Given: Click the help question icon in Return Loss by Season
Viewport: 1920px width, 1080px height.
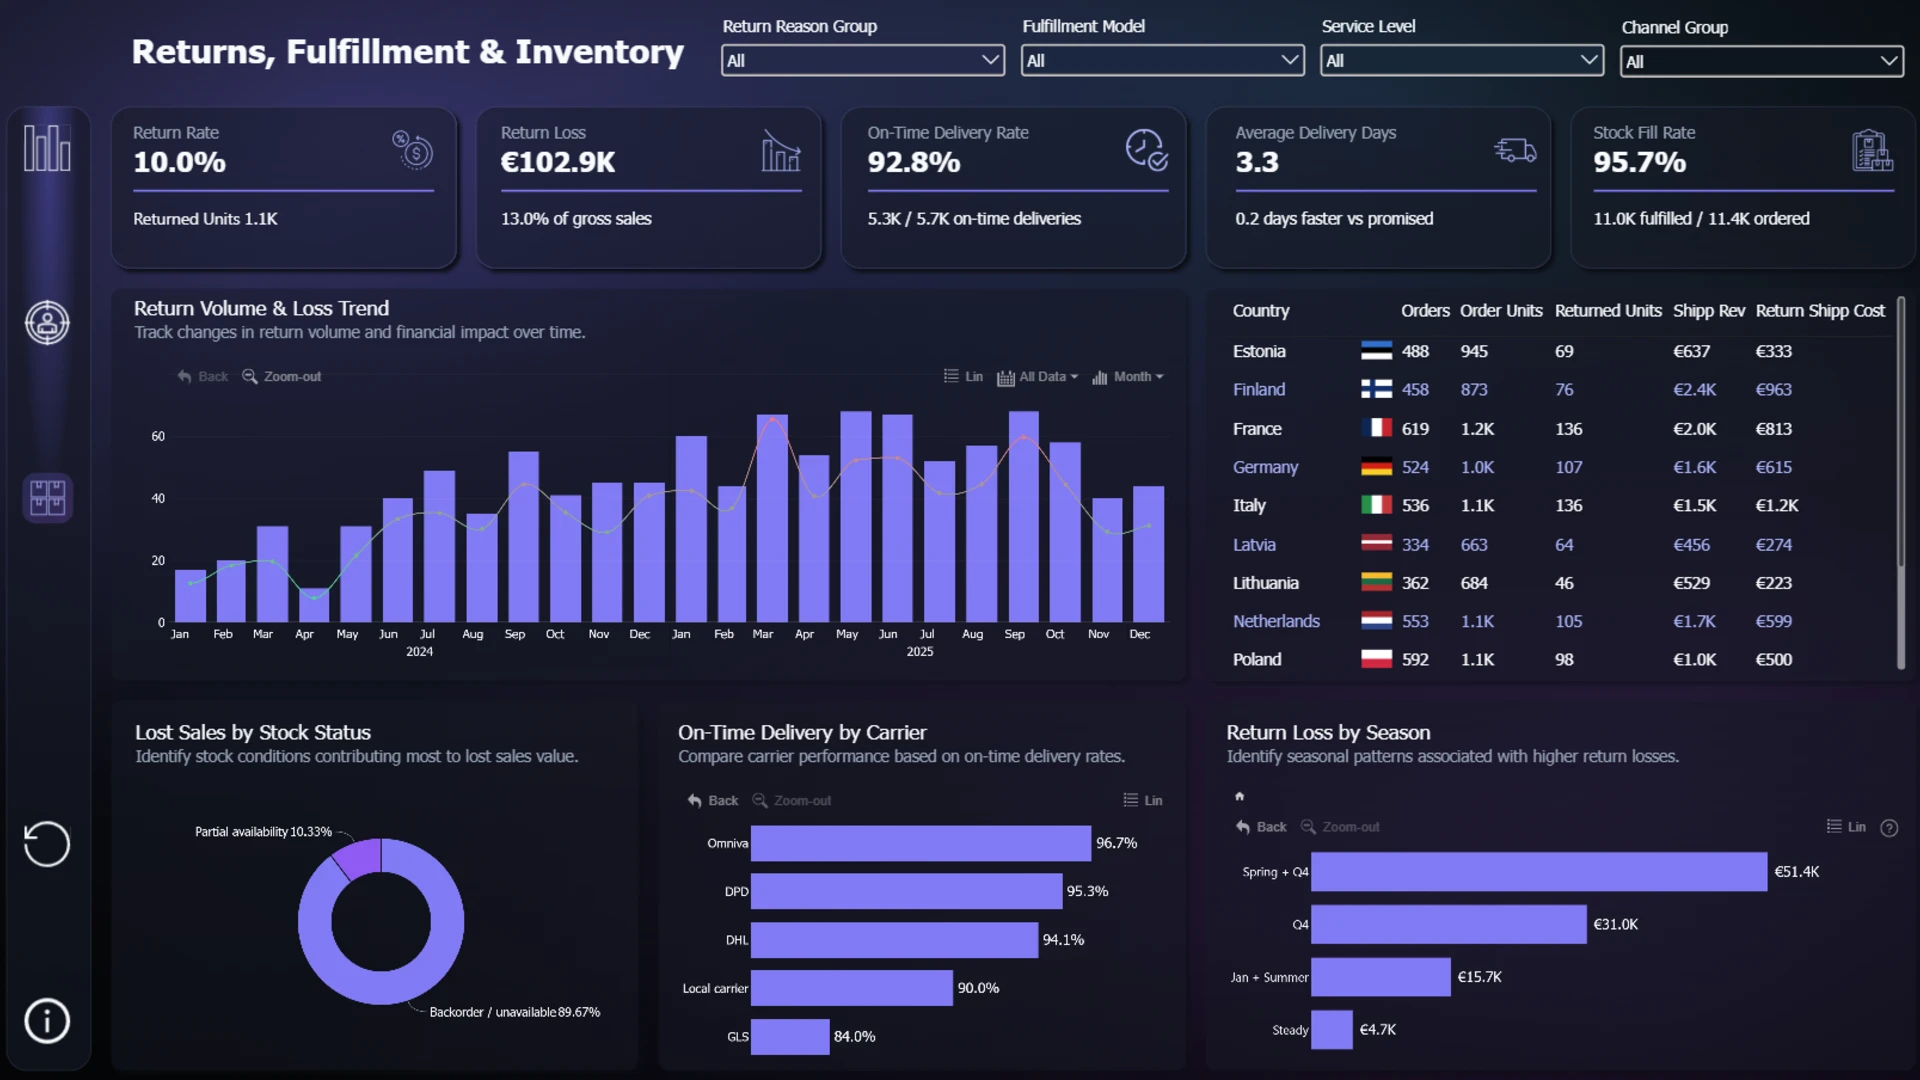Looking at the screenshot, I should click(1889, 828).
